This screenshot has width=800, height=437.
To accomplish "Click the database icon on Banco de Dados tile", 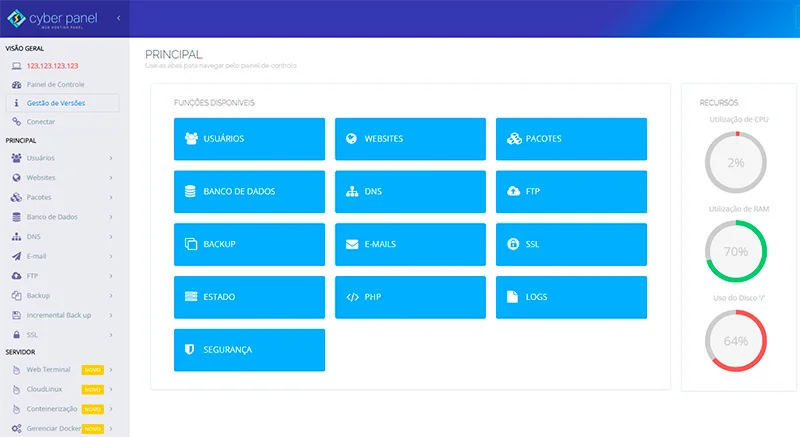I will pyautogui.click(x=190, y=191).
